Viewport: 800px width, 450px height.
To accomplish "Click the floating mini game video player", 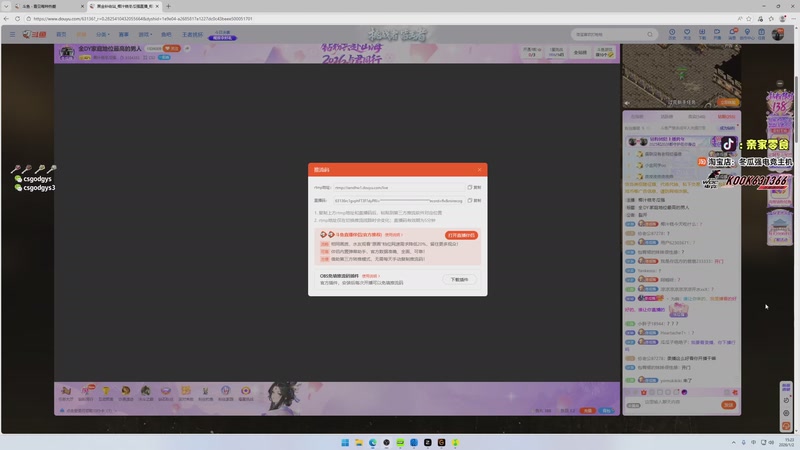I will tap(682, 76).
